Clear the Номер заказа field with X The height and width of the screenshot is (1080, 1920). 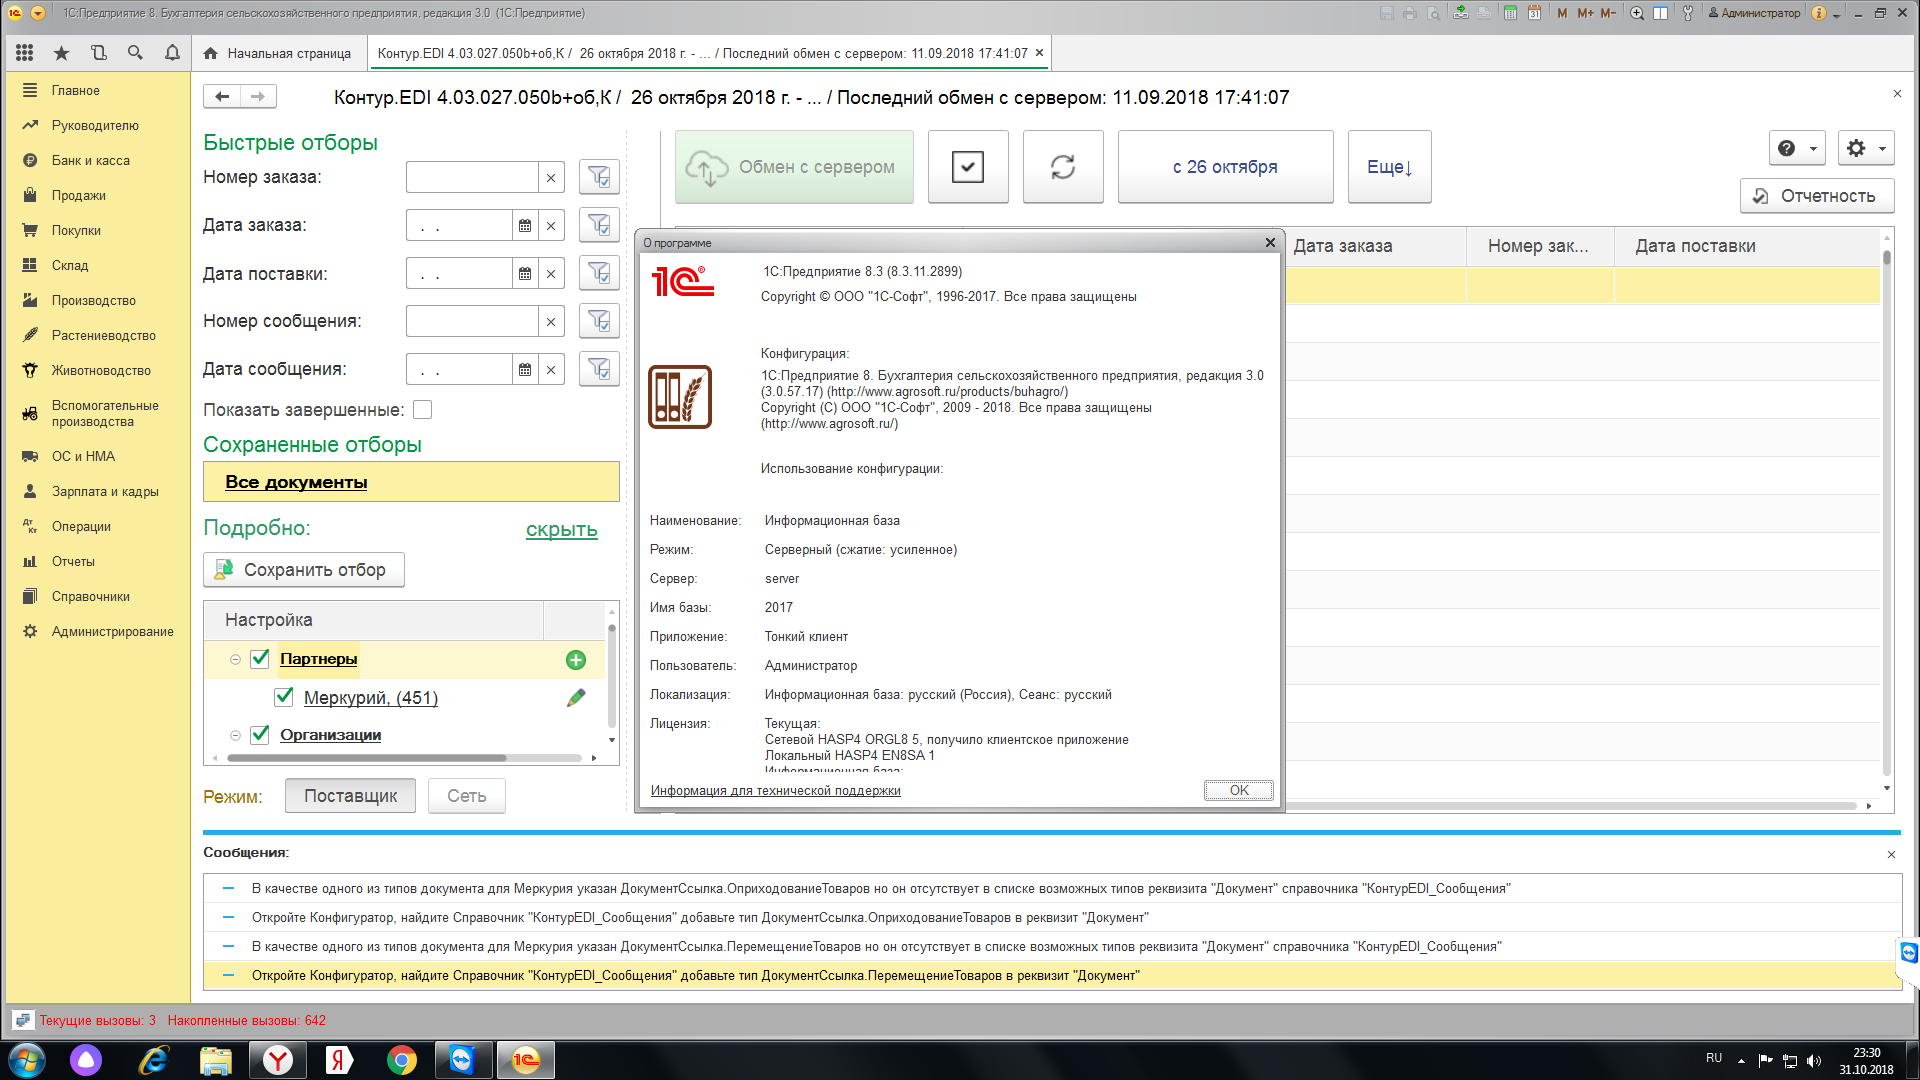point(551,178)
